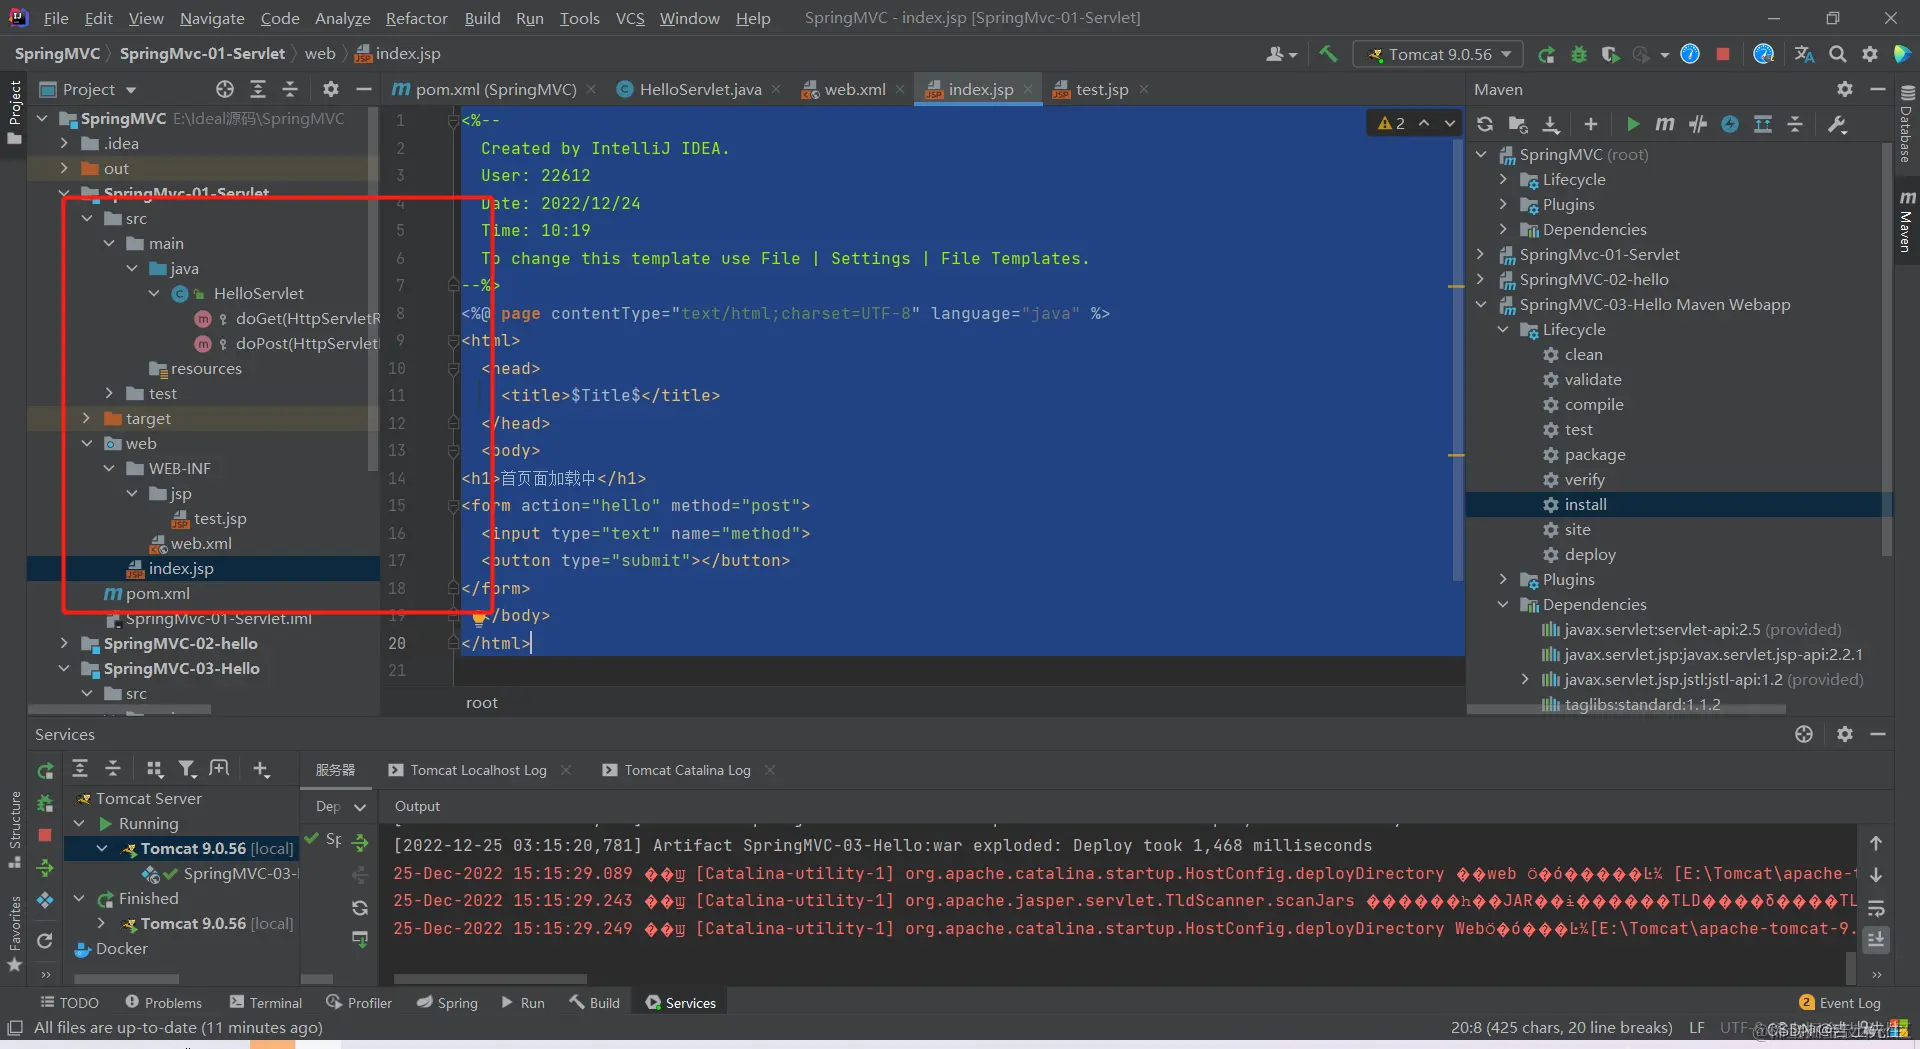The height and width of the screenshot is (1049, 1920).
Task: Select opened file in Project panel target icon
Action: [x=225, y=89]
